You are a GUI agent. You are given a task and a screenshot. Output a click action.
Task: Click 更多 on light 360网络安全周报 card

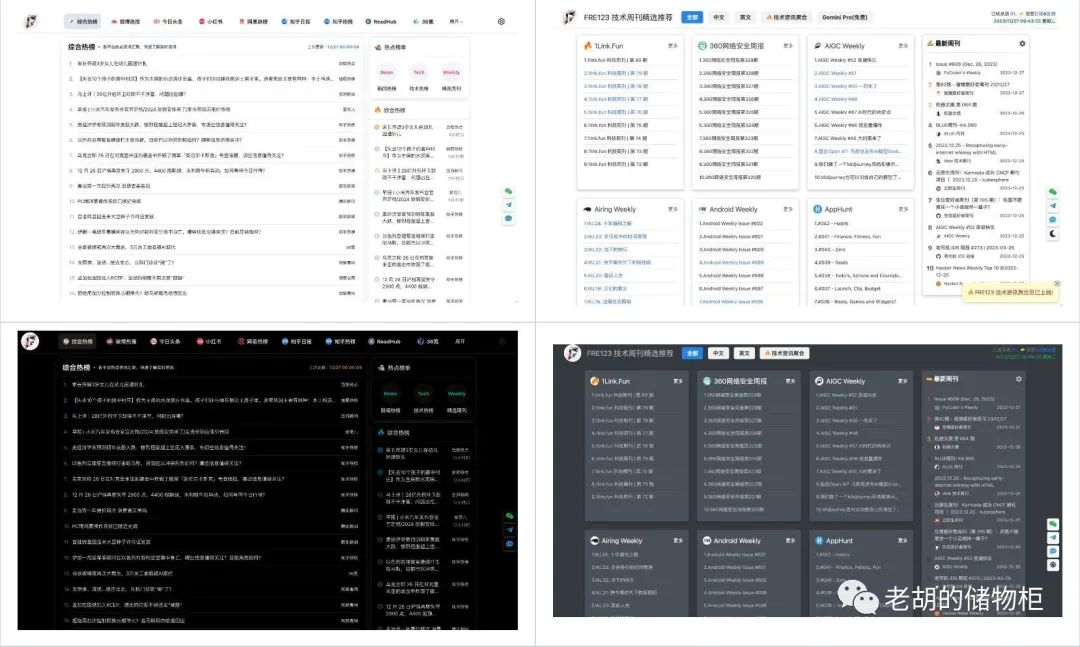tap(788, 45)
